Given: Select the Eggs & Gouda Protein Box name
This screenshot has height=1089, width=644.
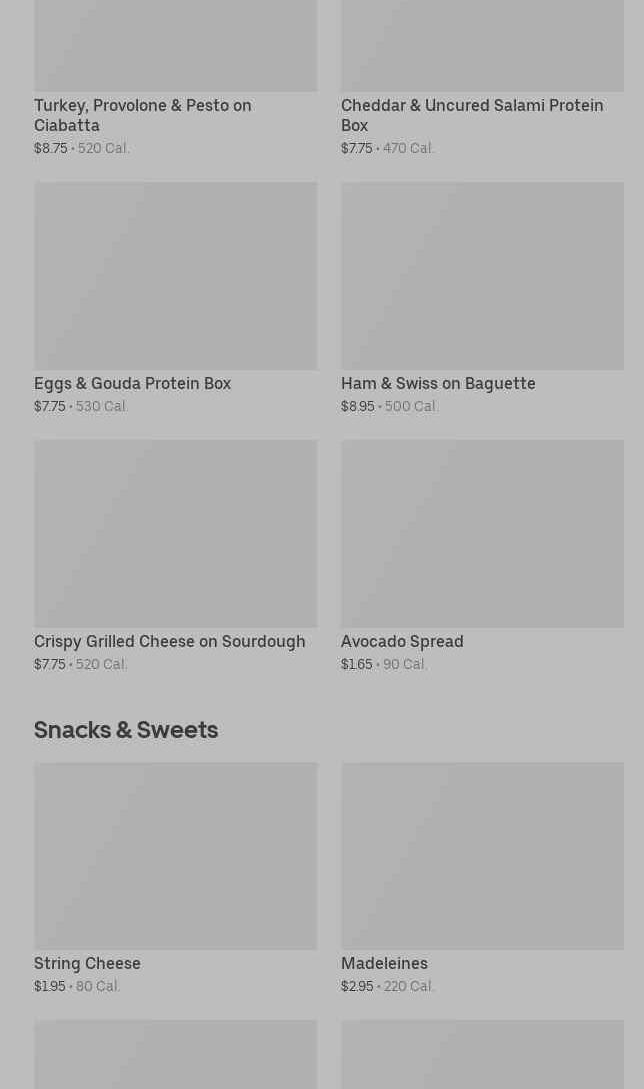Looking at the screenshot, I should (132, 383).
